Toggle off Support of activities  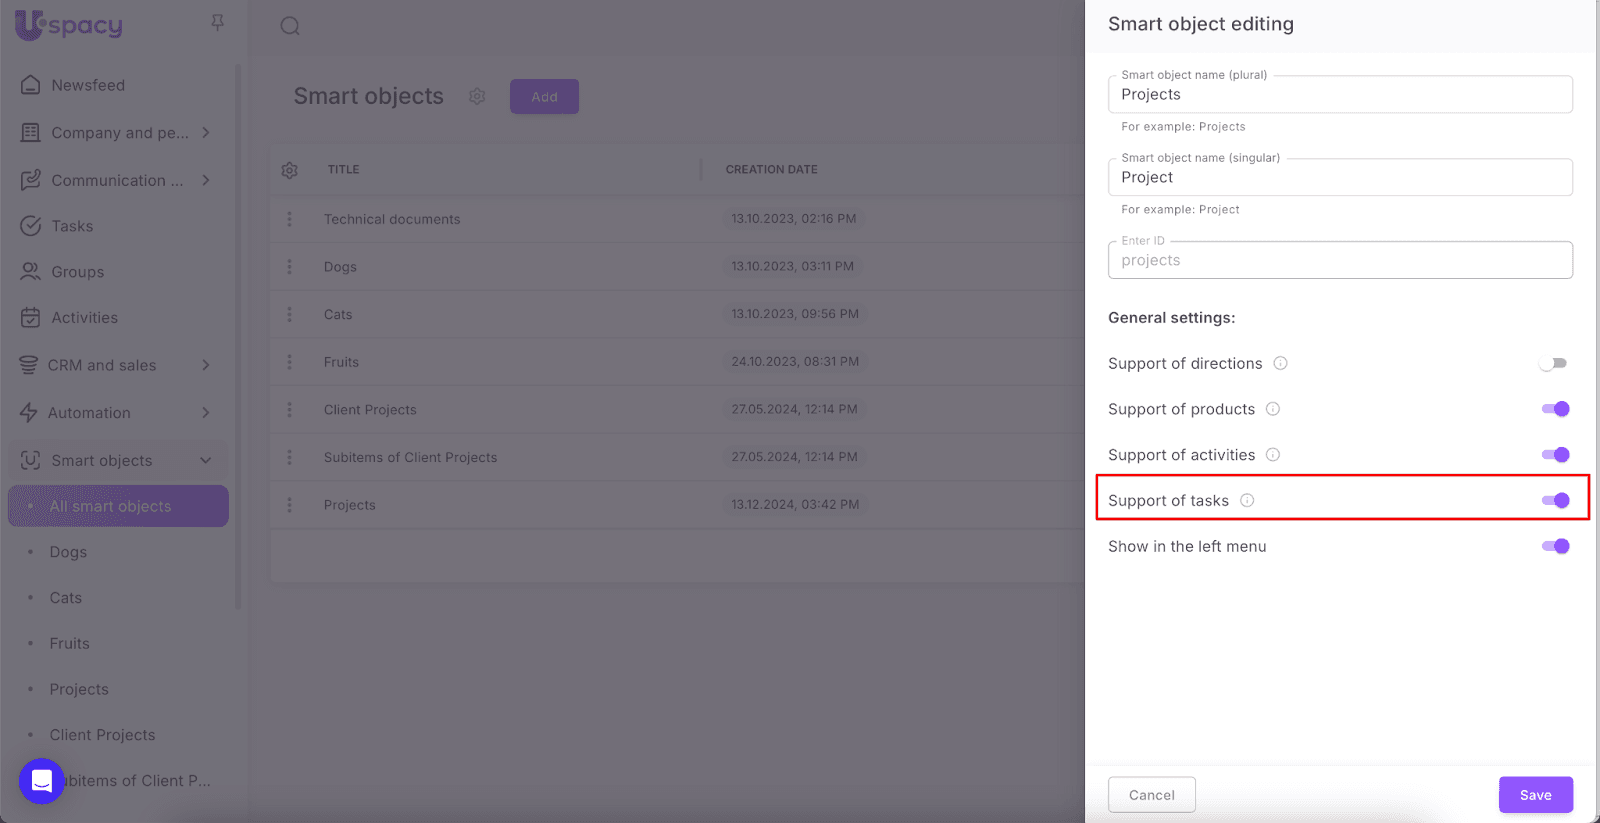[x=1555, y=455]
